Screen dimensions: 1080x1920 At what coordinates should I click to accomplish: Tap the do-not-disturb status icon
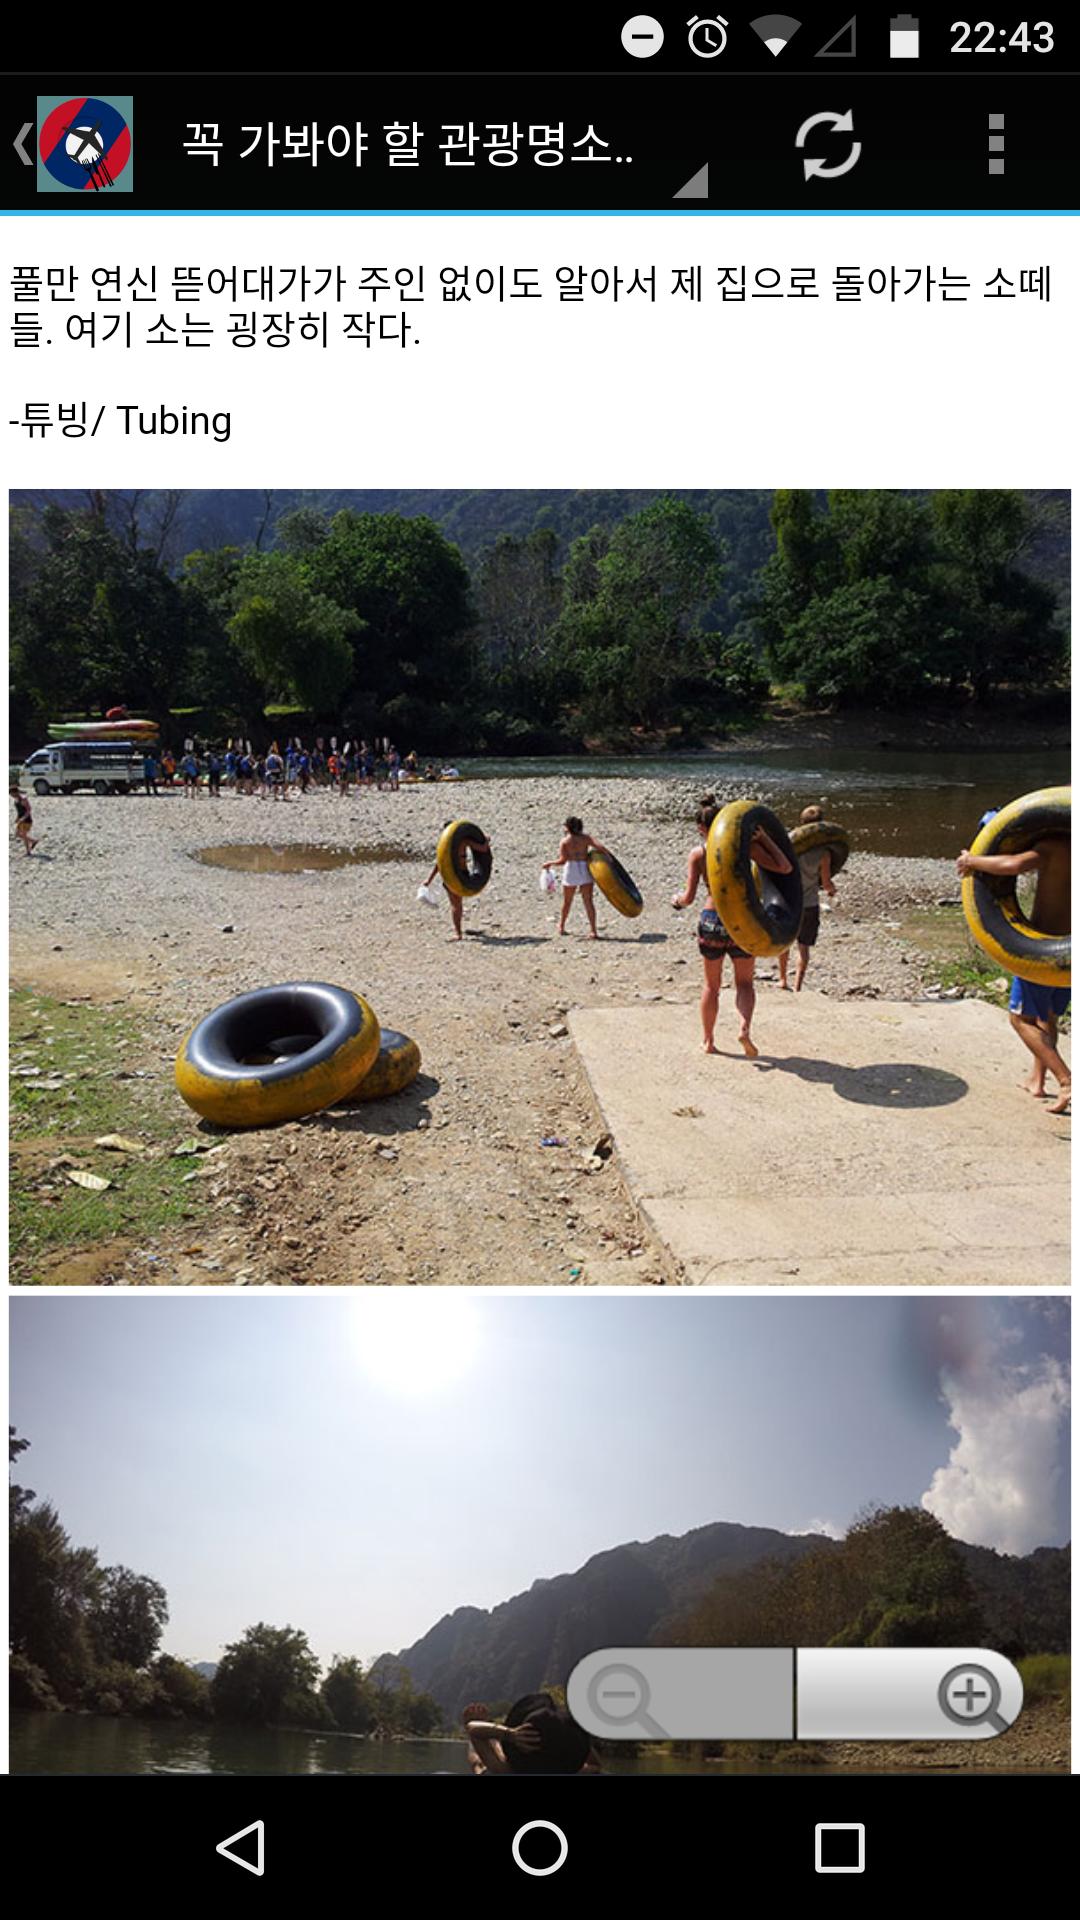pyautogui.click(x=642, y=38)
